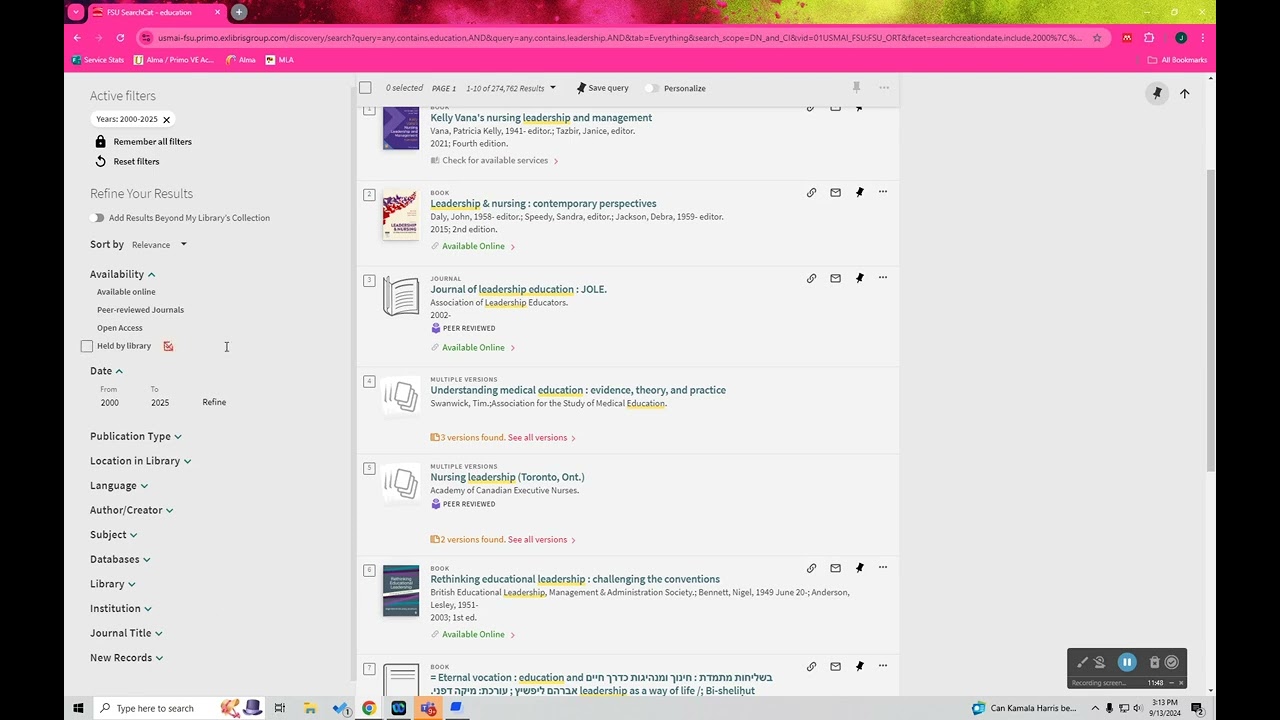Click the results toolbar ellipsis menu
This screenshot has width=1280, height=720.
click(884, 88)
